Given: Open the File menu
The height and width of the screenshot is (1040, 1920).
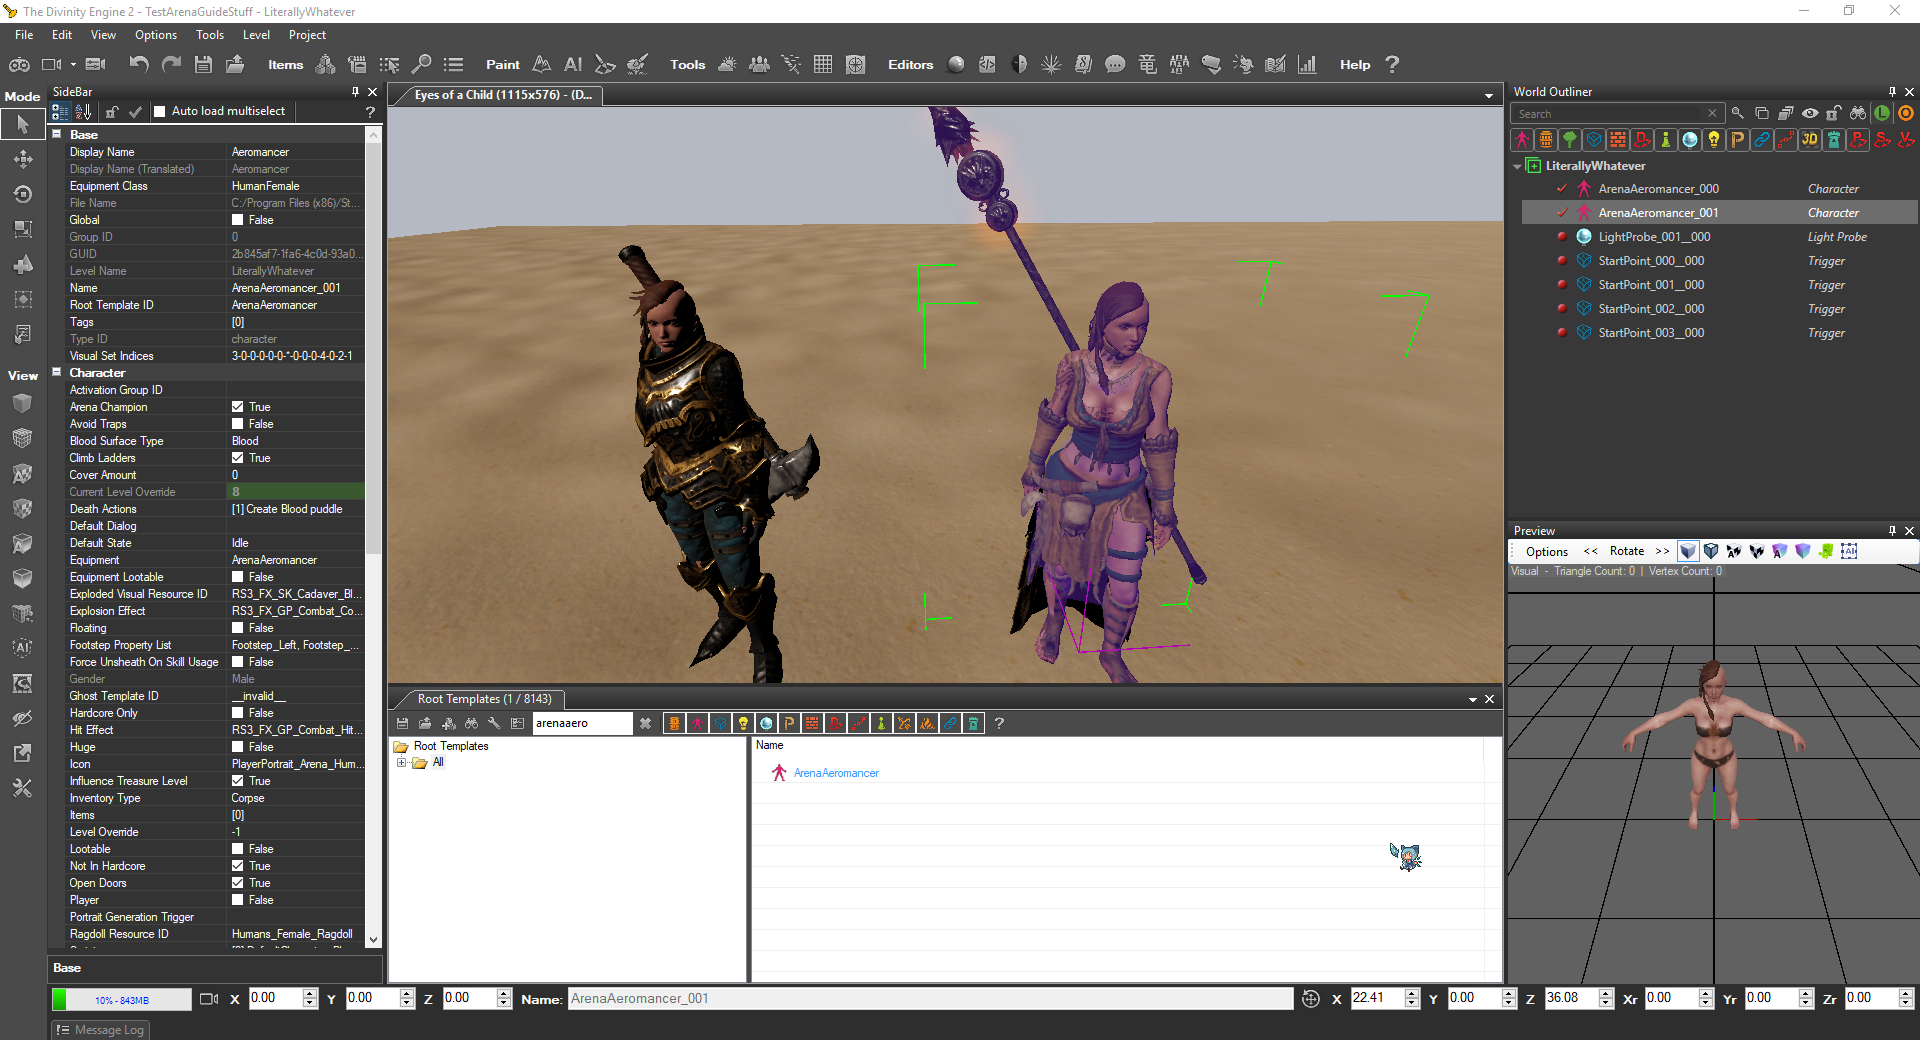Looking at the screenshot, I should (x=24, y=35).
